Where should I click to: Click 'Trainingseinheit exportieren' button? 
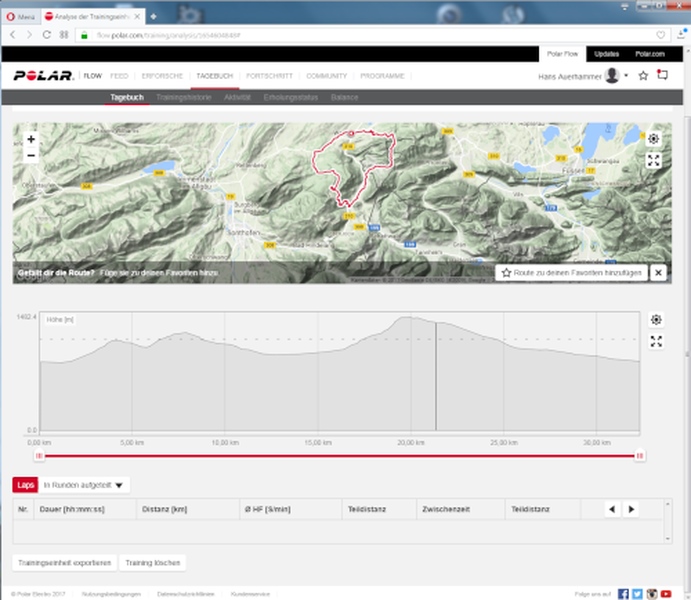pos(63,563)
